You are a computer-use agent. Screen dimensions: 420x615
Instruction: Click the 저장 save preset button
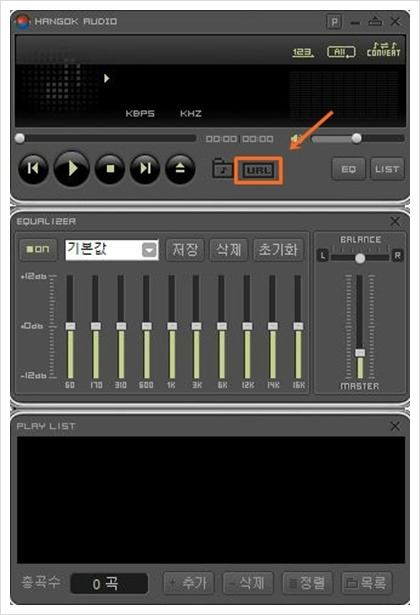185,249
